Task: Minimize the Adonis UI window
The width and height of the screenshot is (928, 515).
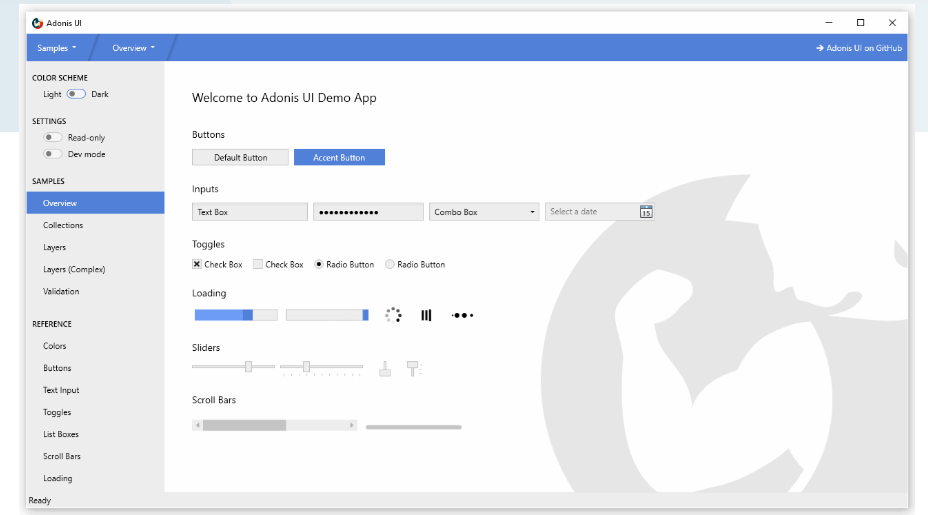Action: [x=829, y=22]
